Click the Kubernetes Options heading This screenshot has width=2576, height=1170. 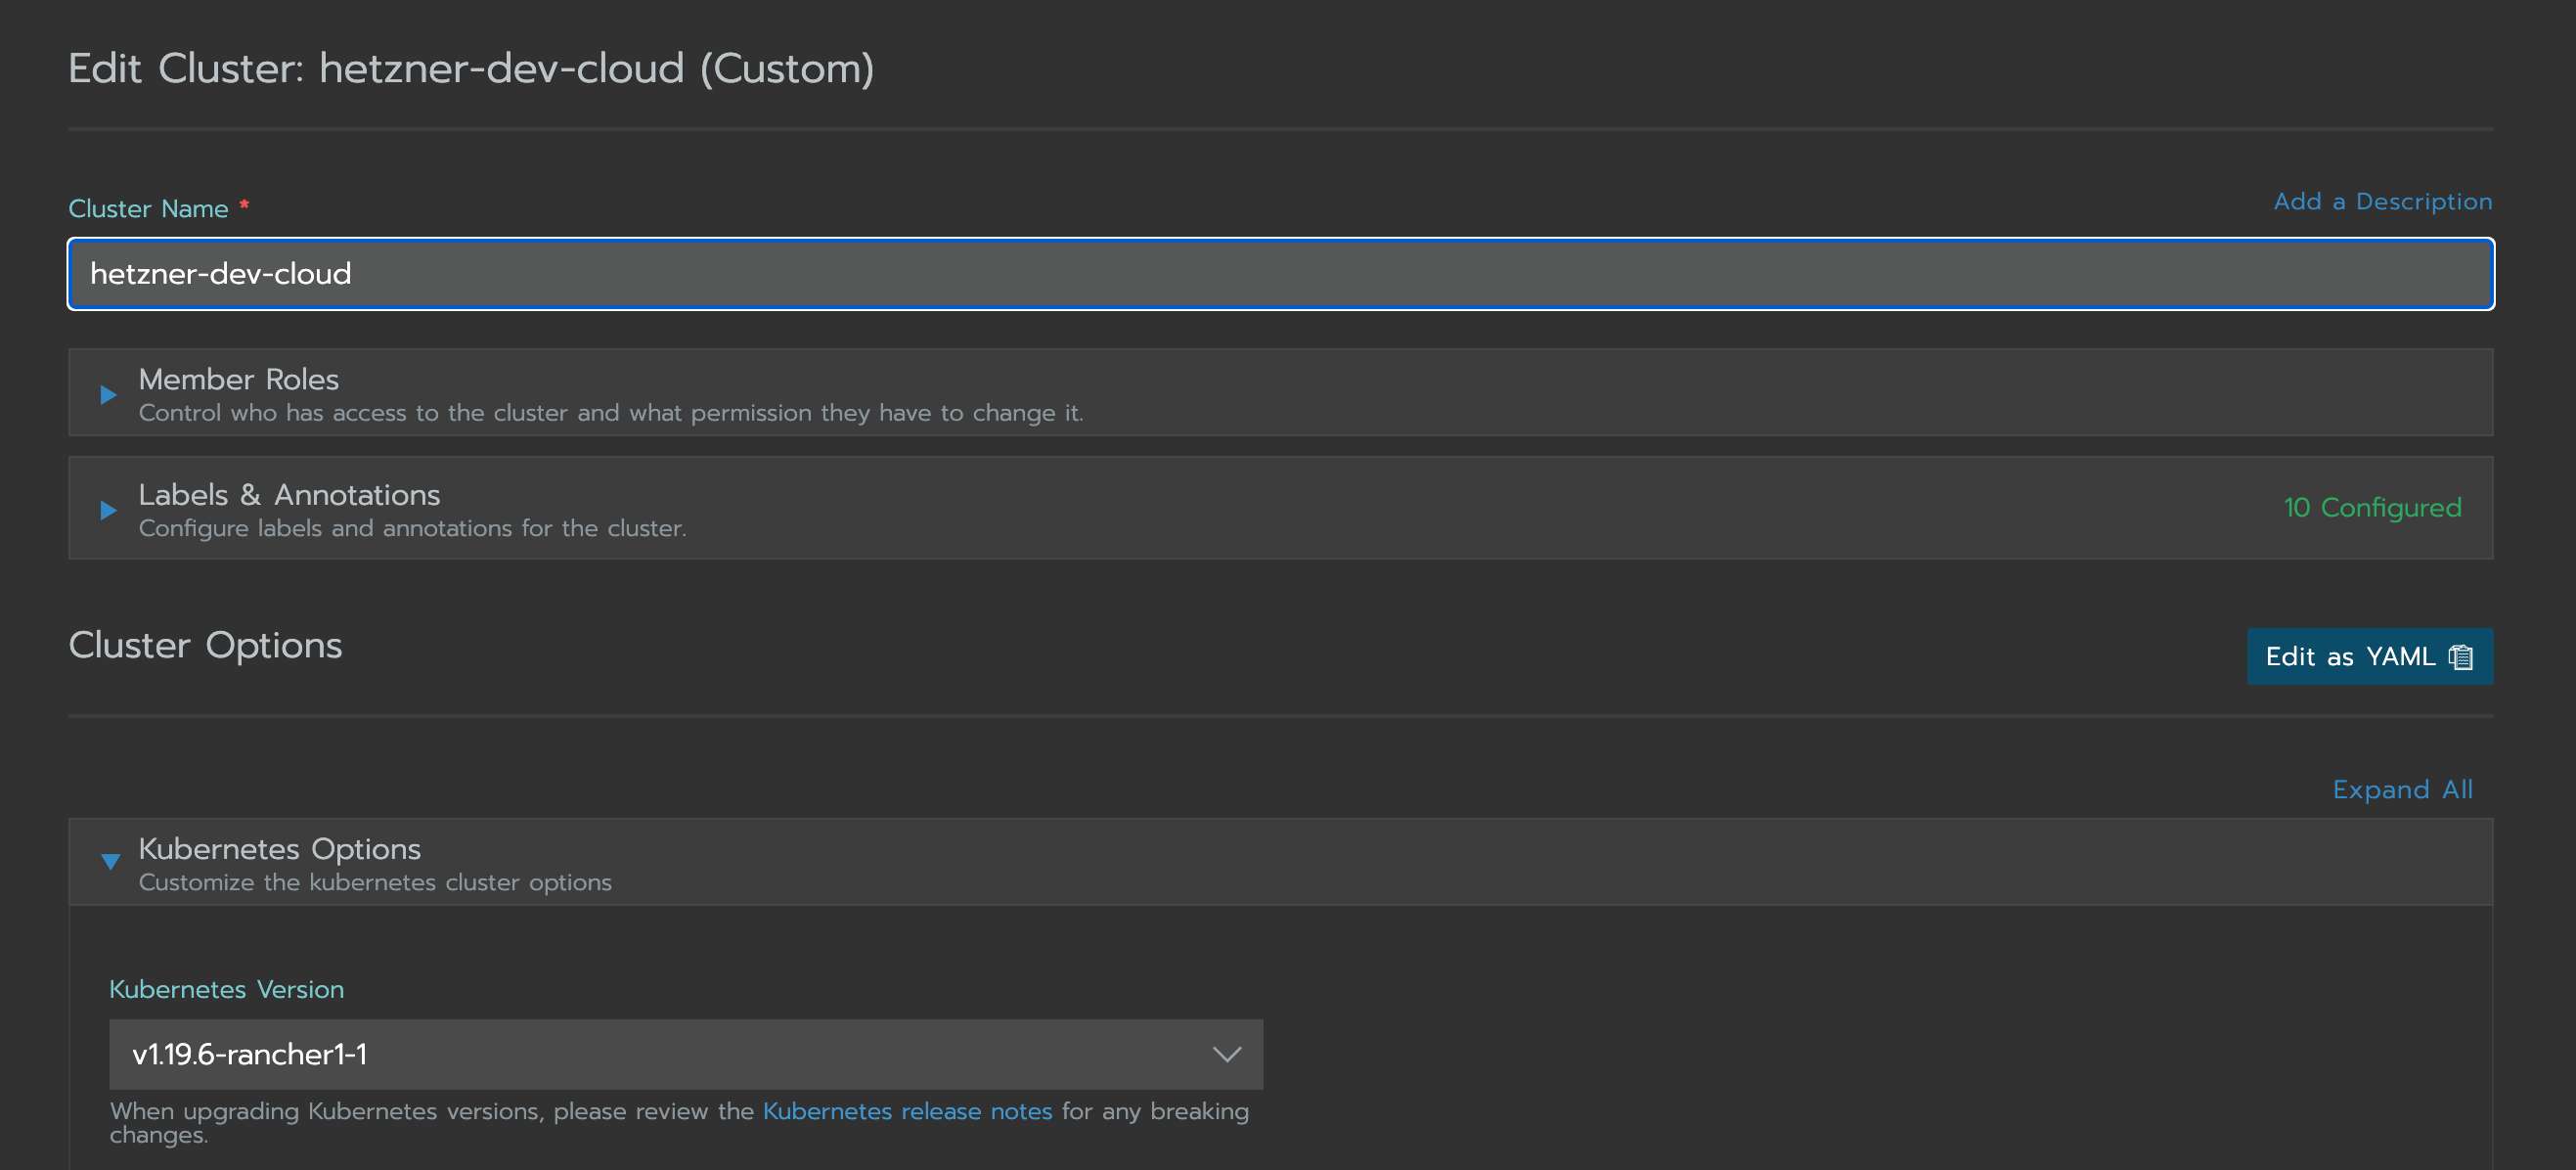tap(280, 849)
